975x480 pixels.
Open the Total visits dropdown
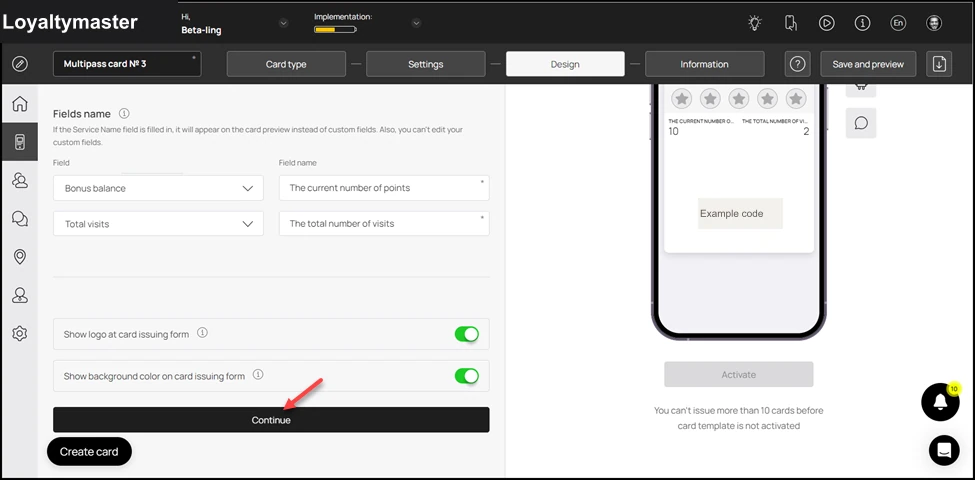pos(159,223)
